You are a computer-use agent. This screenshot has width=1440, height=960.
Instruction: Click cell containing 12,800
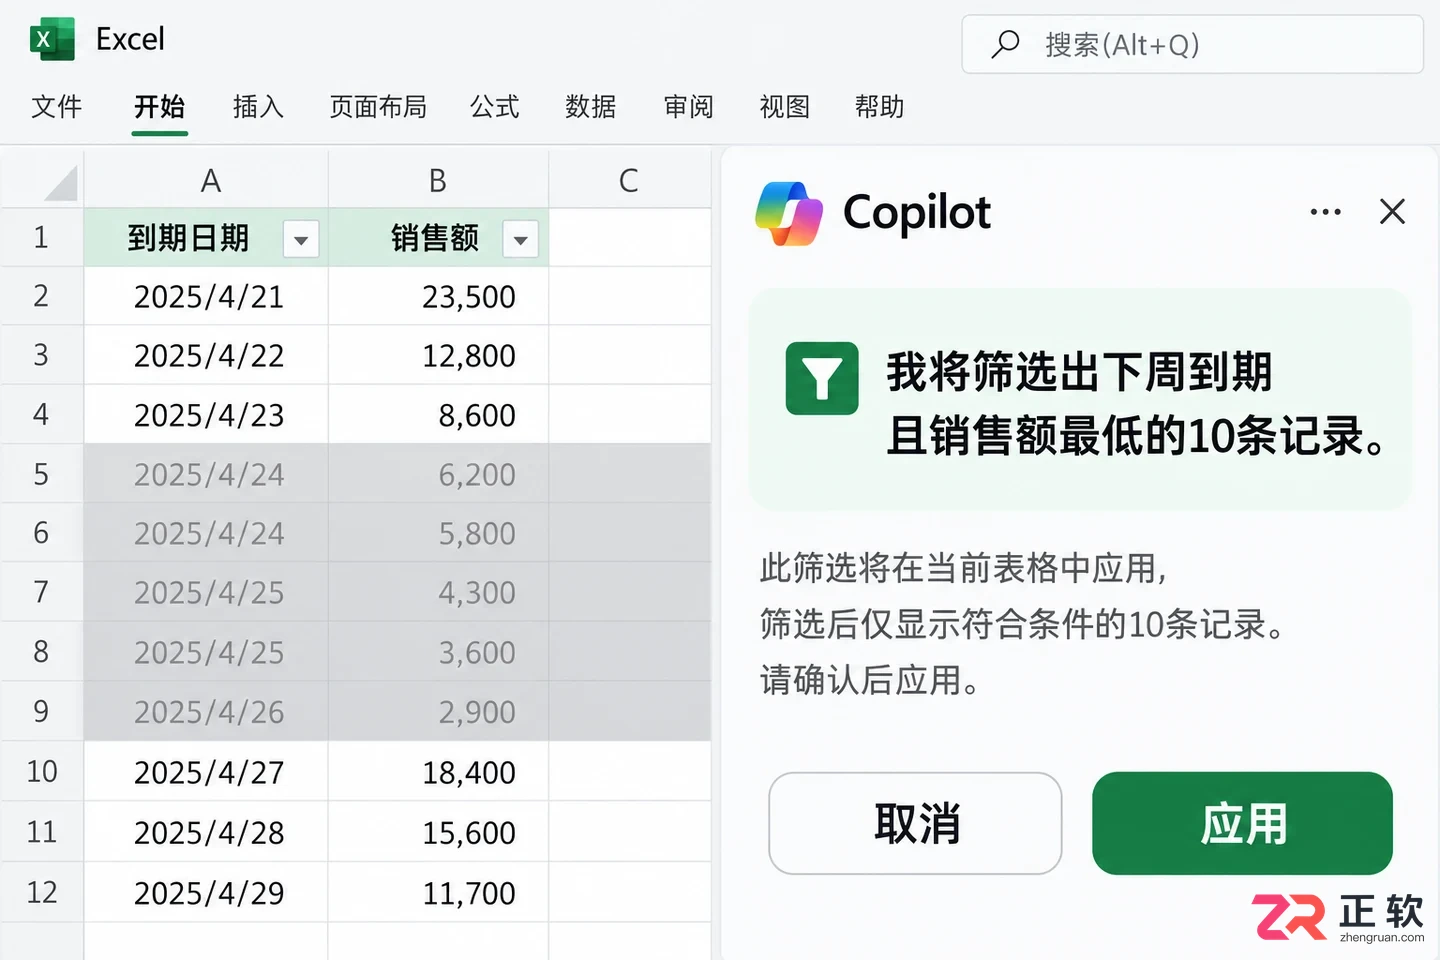[x=438, y=355]
